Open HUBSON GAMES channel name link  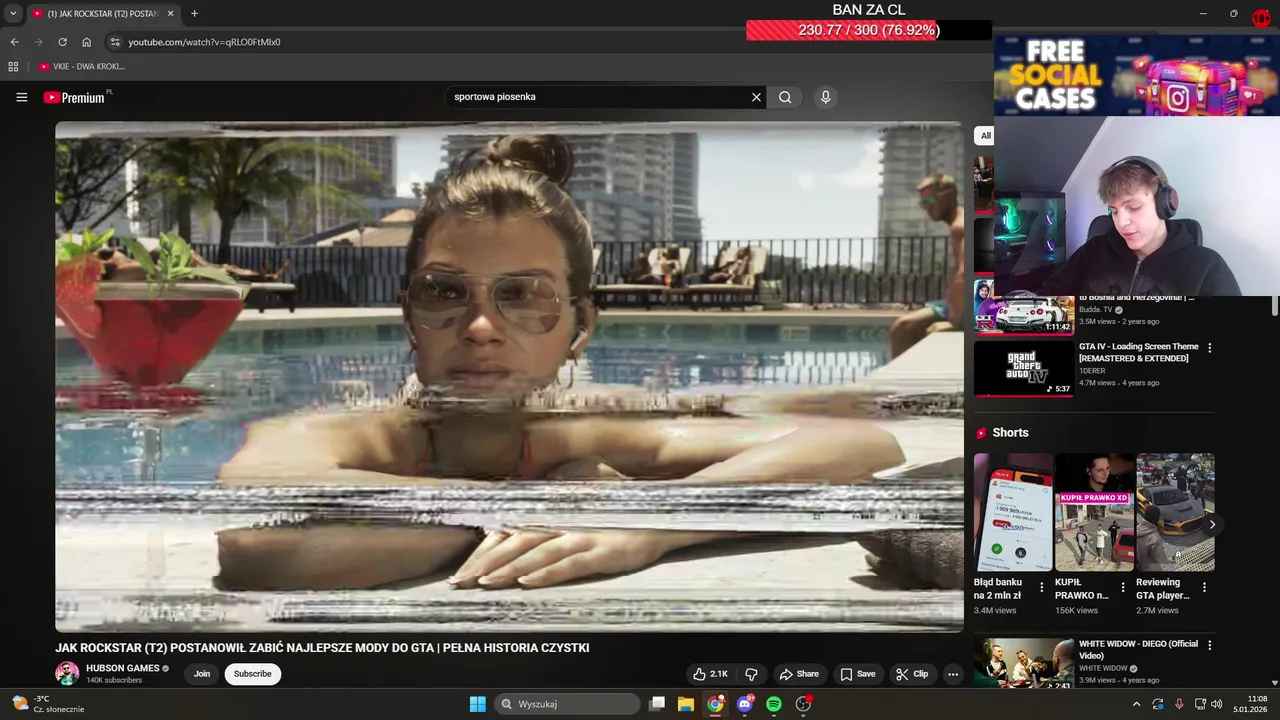tap(123, 668)
